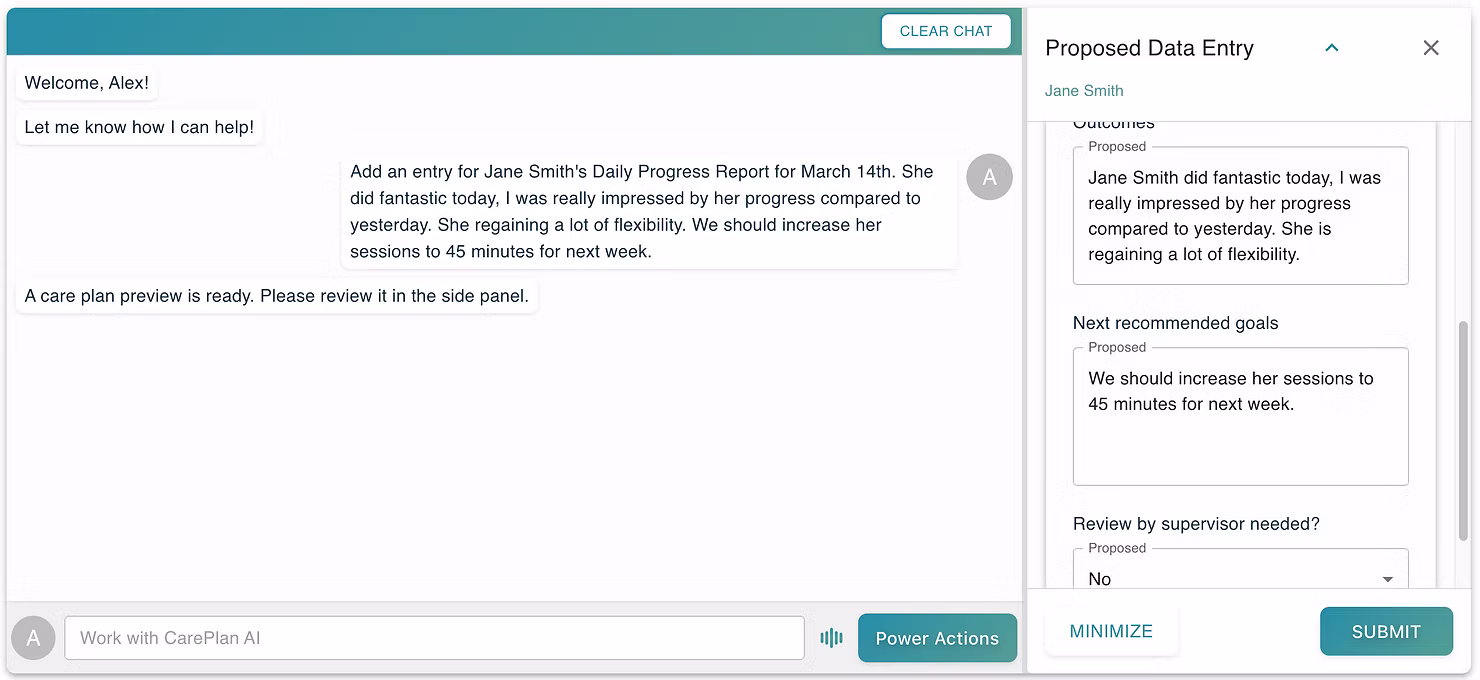Collapse the Proposed Data Entry panel with the chevron
This screenshot has width=1480, height=680.
tap(1331, 47)
